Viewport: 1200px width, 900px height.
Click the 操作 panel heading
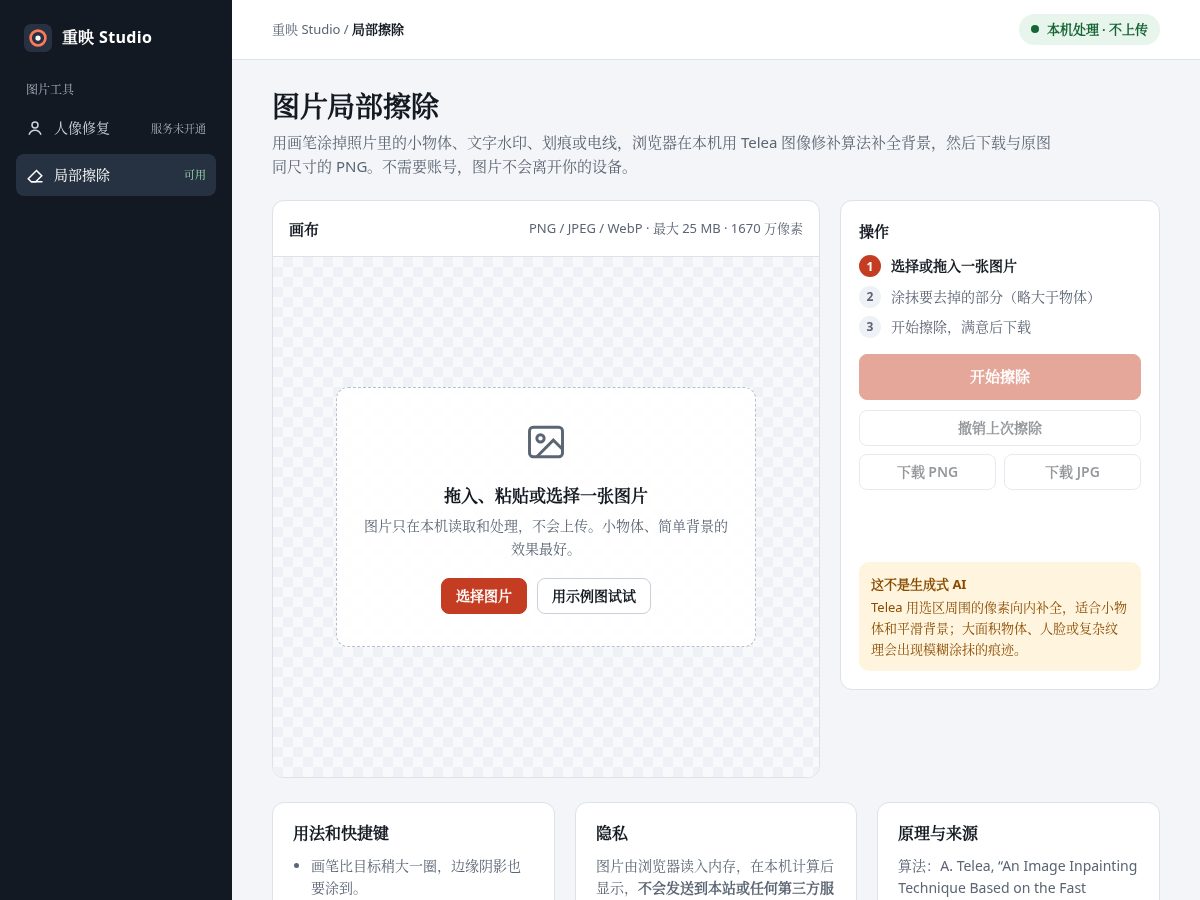click(874, 231)
